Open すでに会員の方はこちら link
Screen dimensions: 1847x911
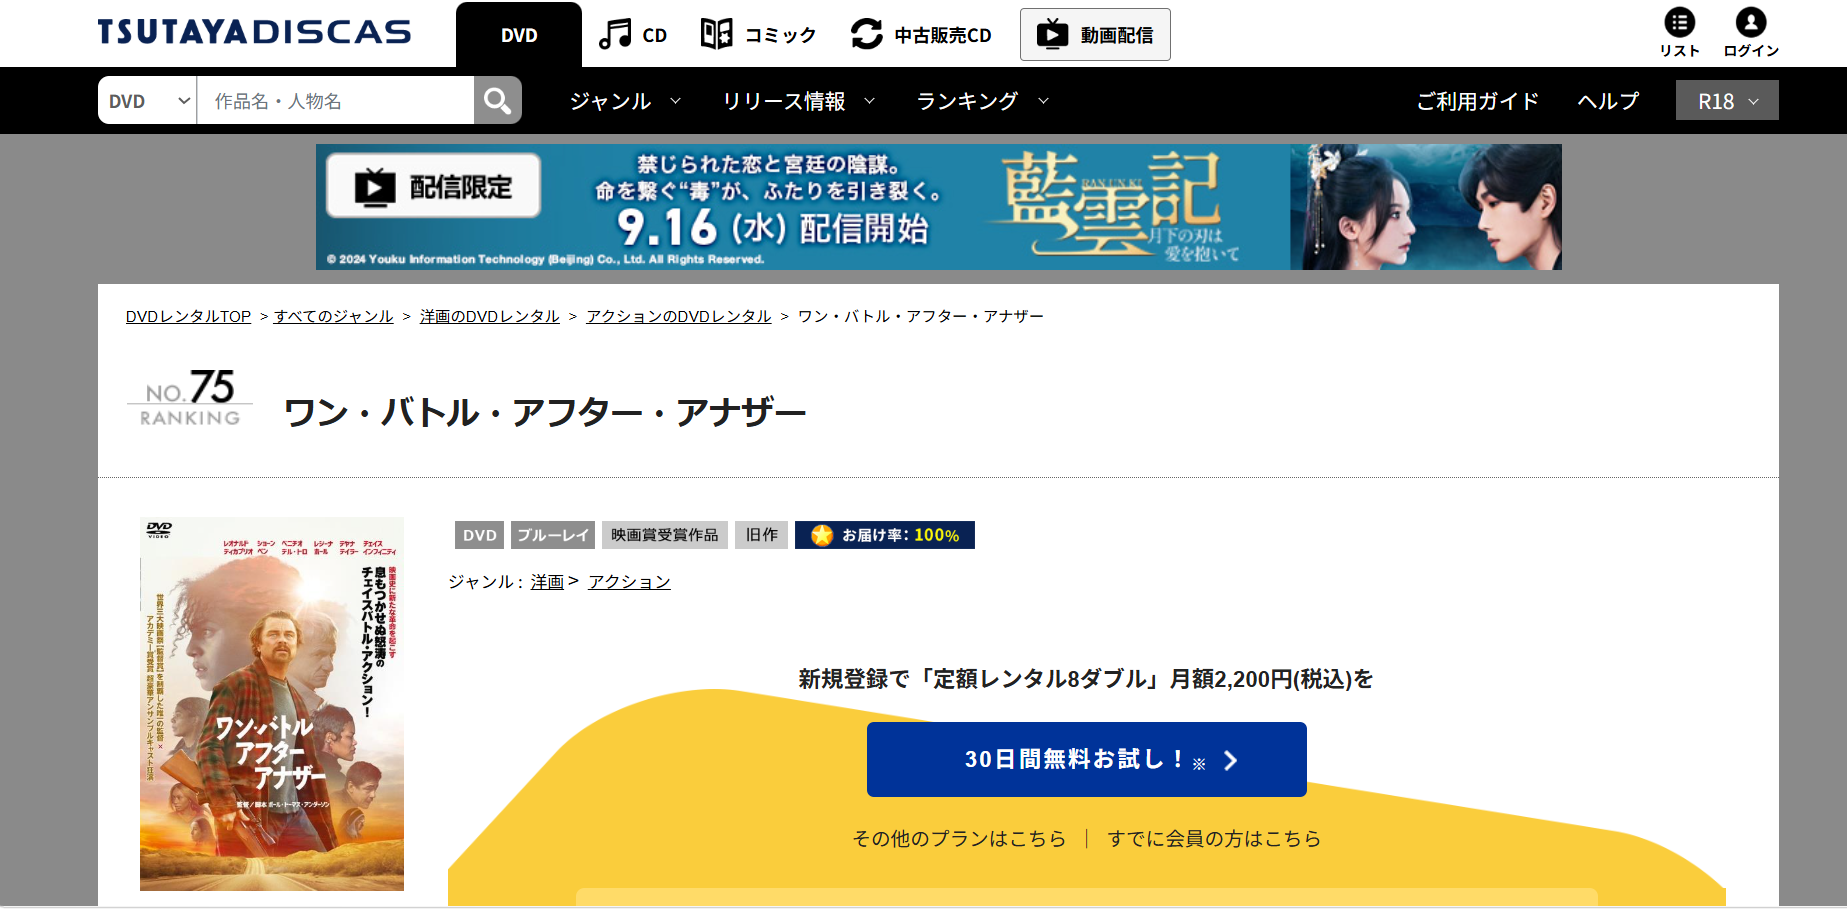[1214, 838]
